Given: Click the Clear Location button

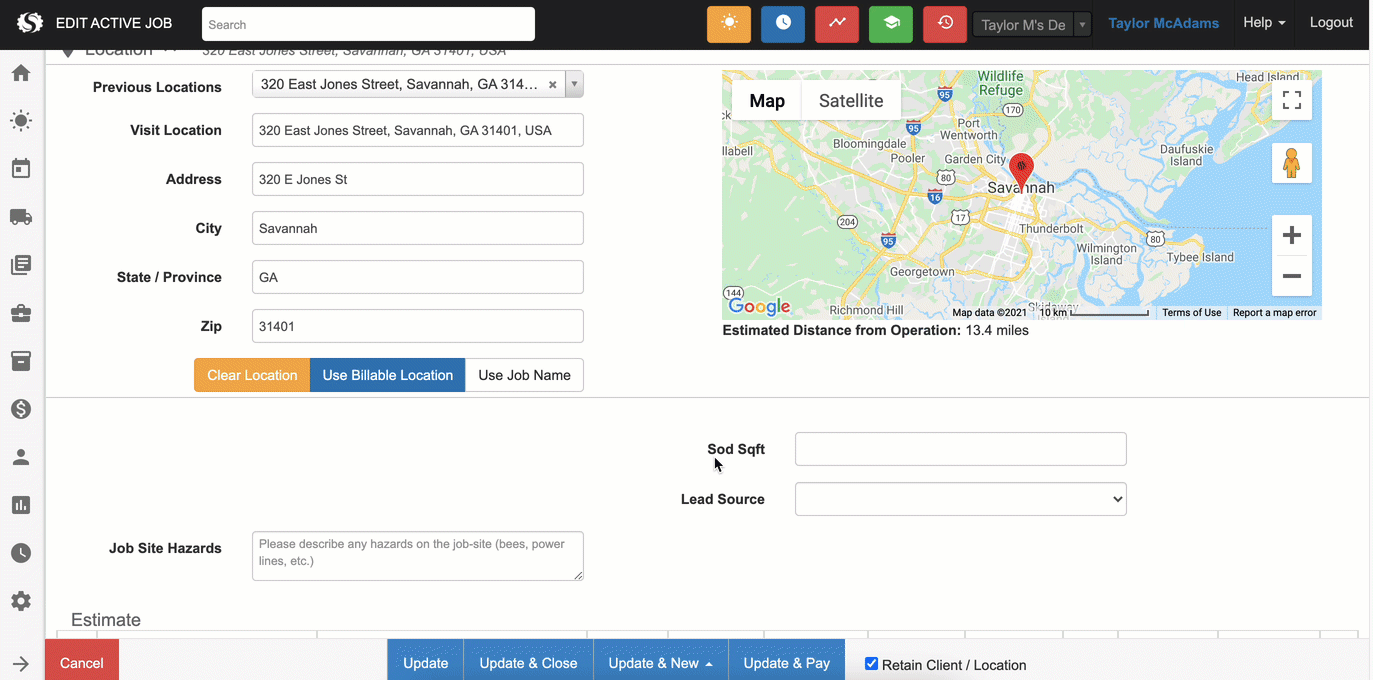Looking at the screenshot, I should coord(252,375).
